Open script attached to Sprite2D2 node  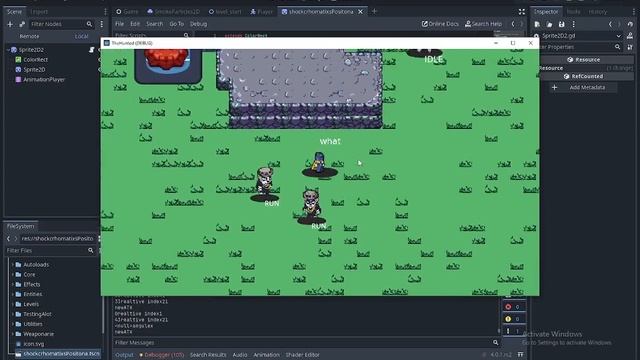91,50
